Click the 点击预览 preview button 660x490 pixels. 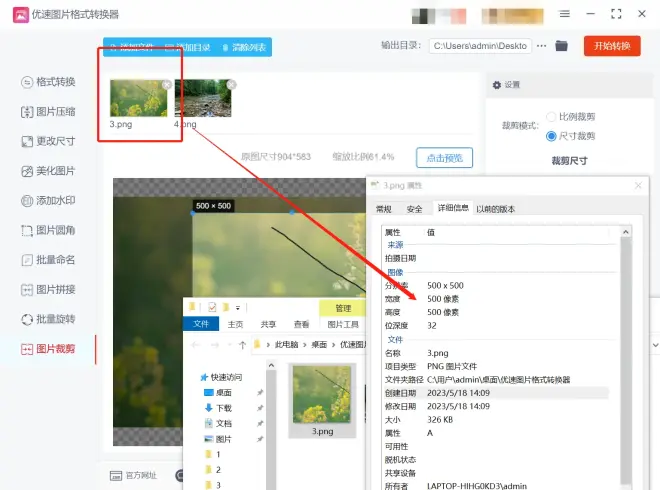pyautogui.click(x=444, y=158)
